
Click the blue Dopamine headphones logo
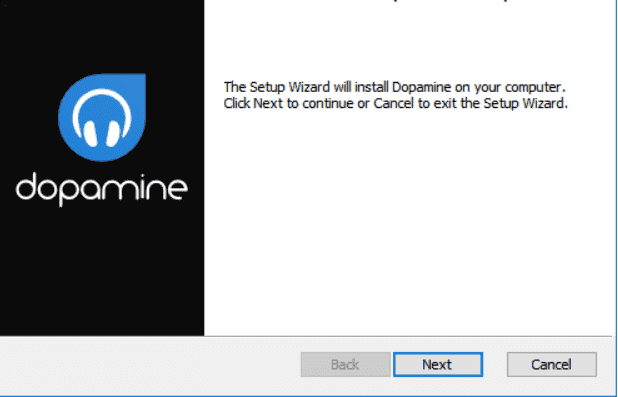click(102, 117)
